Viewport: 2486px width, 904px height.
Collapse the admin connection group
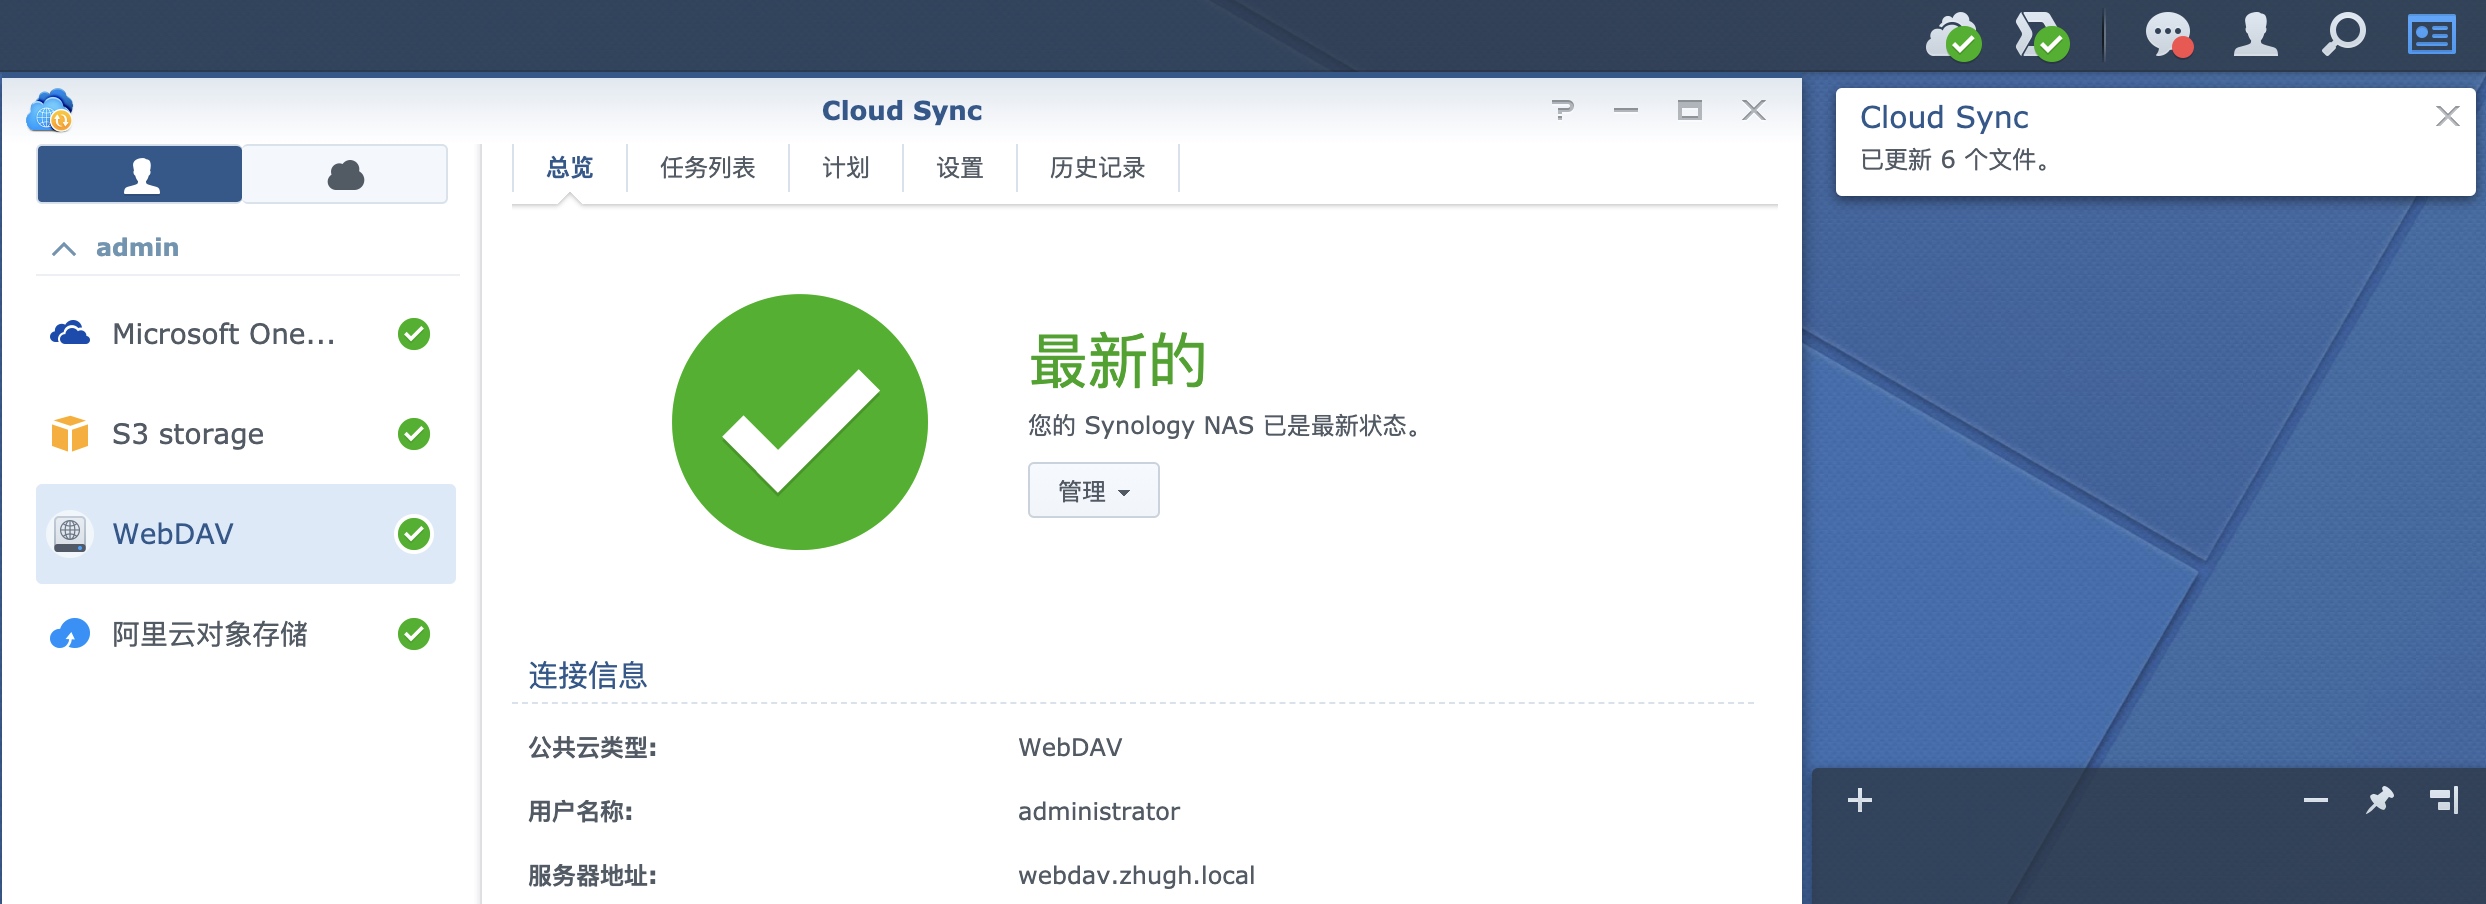pos(64,248)
